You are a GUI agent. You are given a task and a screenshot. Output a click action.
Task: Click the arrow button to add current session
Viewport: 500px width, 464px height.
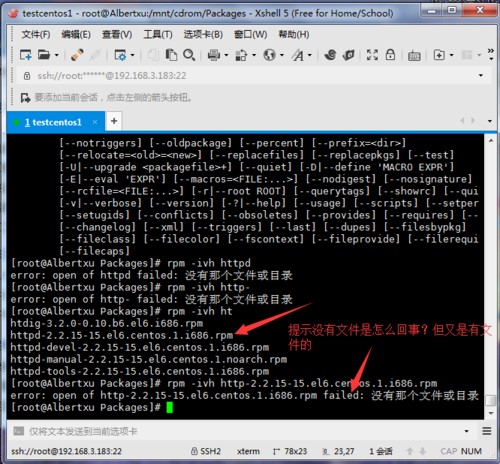[25, 98]
